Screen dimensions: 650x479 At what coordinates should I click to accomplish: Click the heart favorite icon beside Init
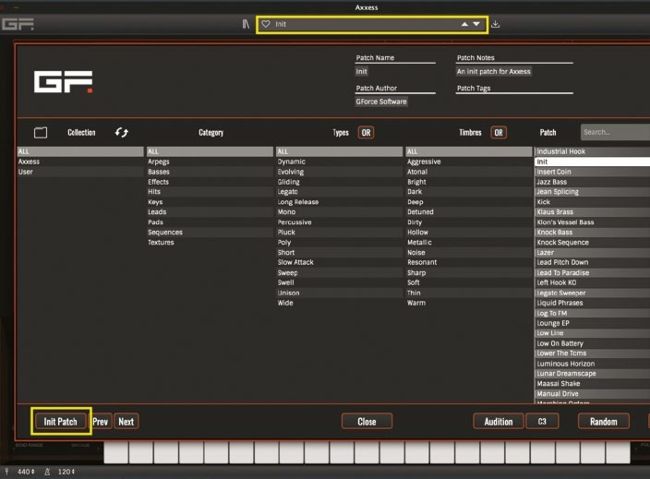pos(266,24)
